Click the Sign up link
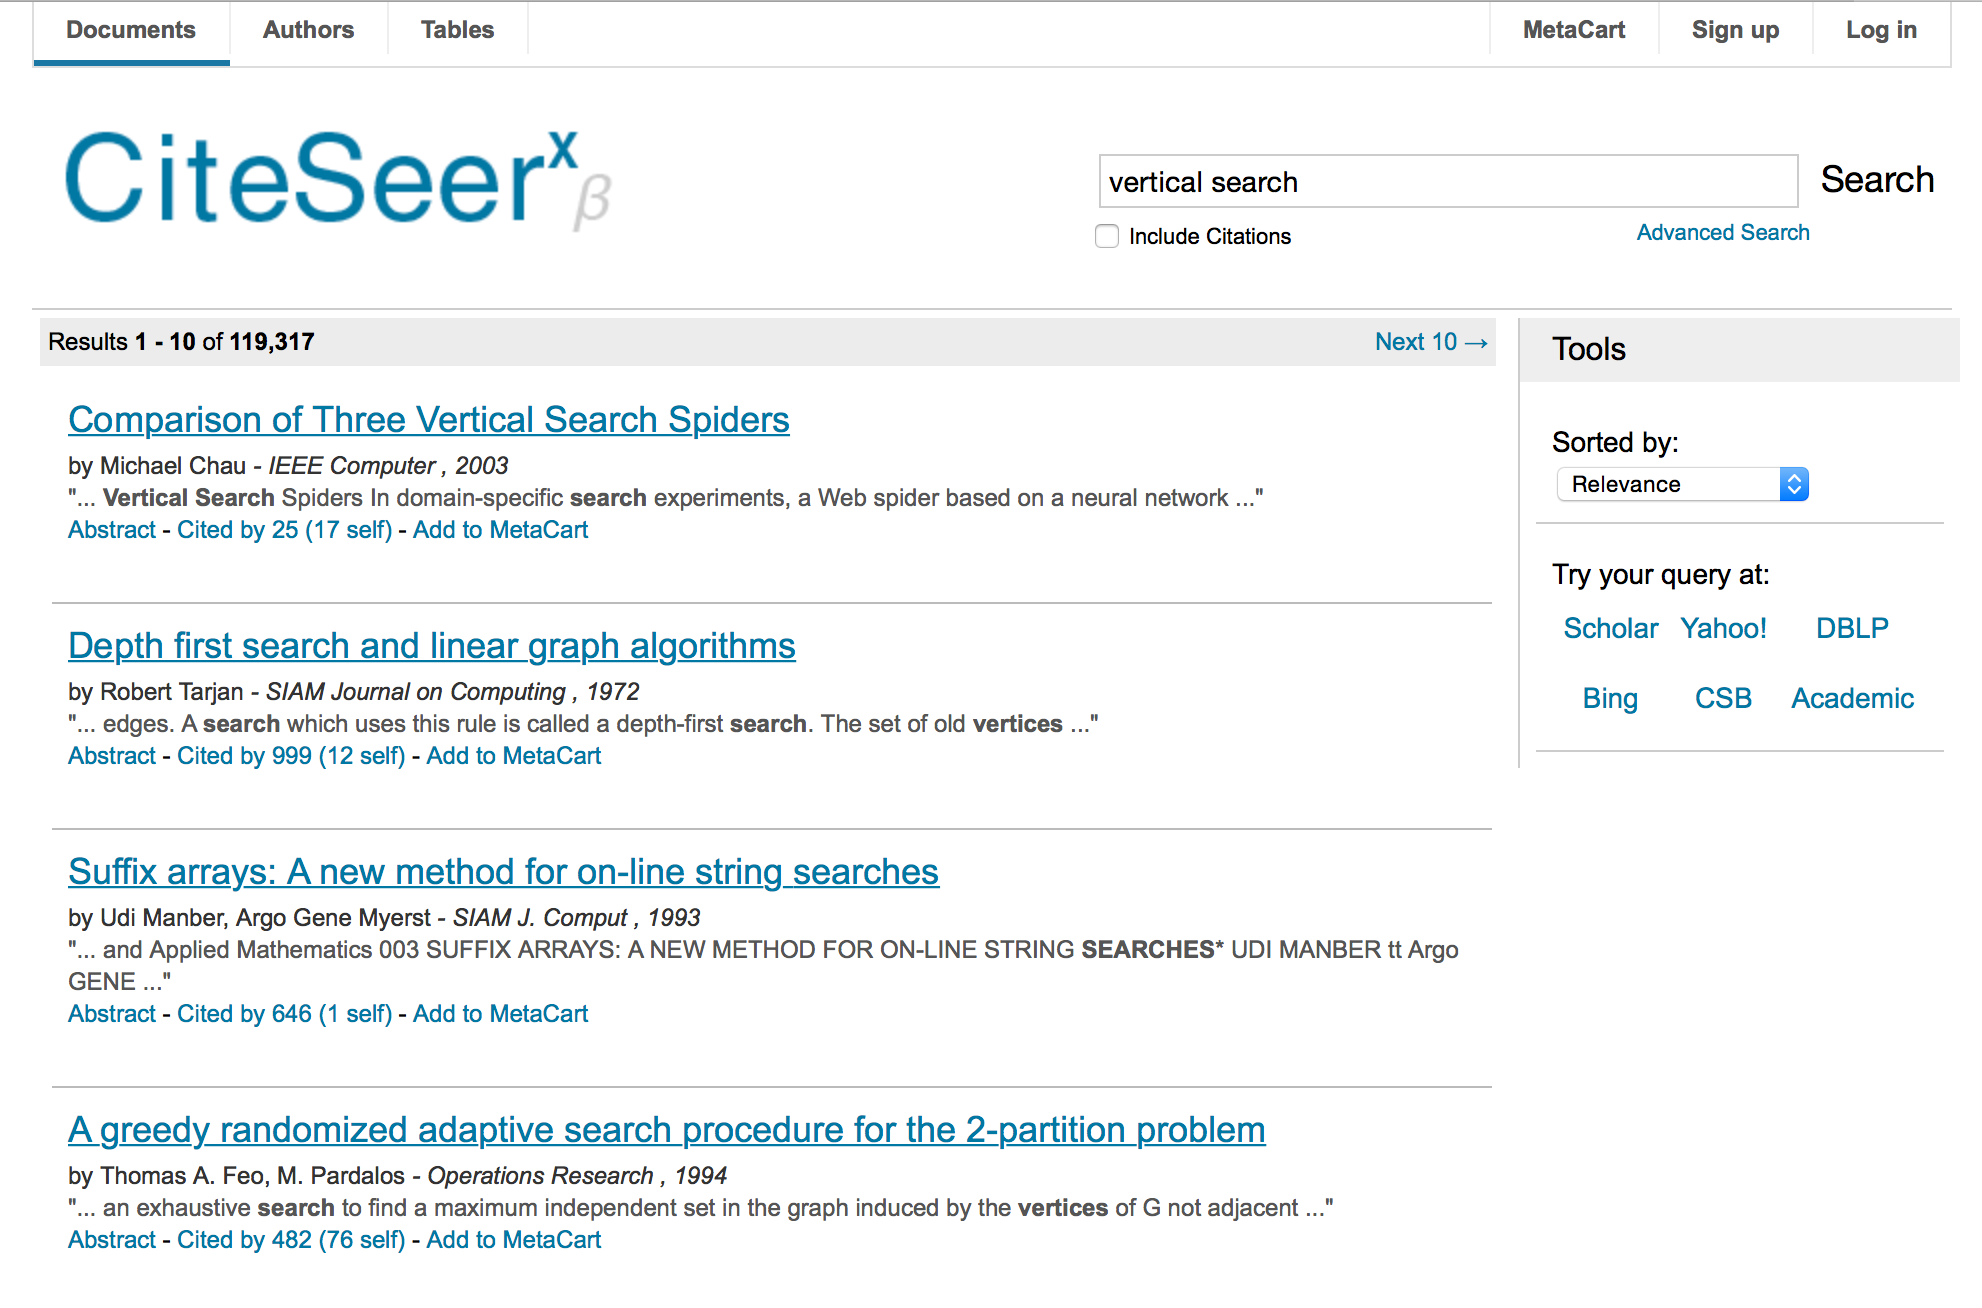 [x=1735, y=30]
